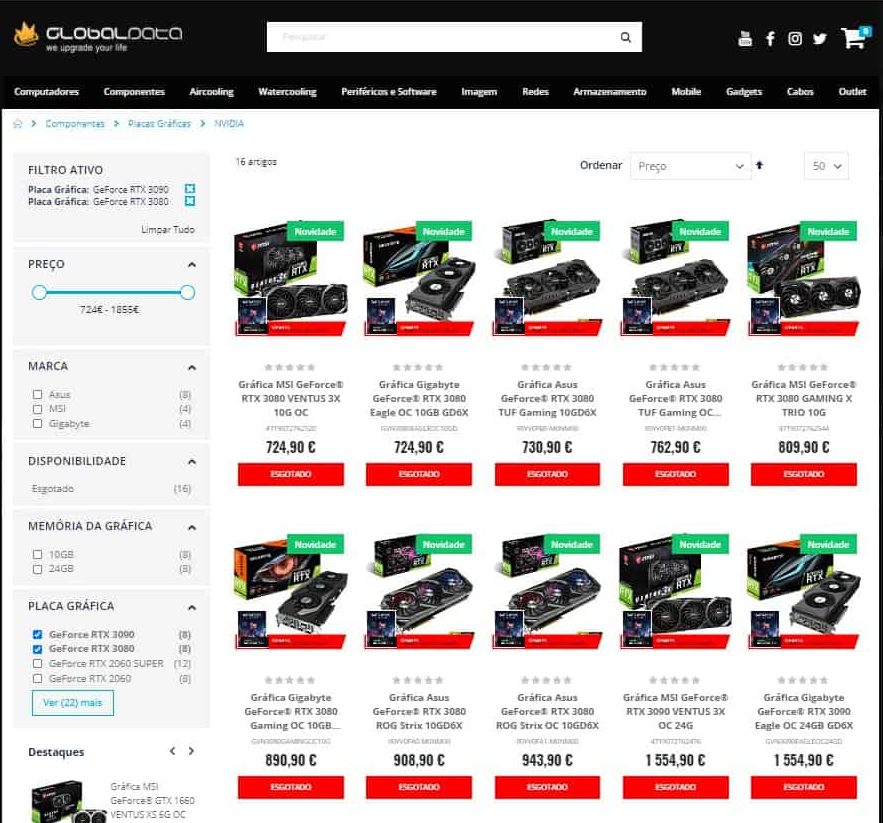The height and width of the screenshot is (823, 883).
Task: Open the Mobile menu
Action: pyautogui.click(x=686, y=91)
